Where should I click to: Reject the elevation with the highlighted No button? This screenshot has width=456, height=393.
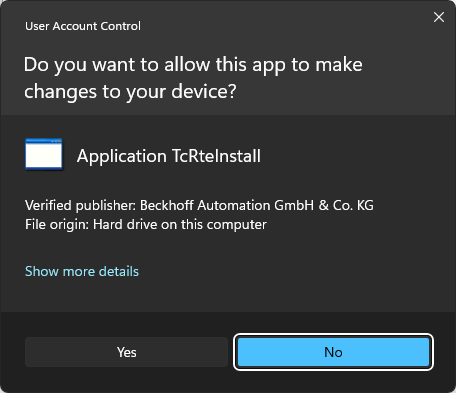point(333,352)
